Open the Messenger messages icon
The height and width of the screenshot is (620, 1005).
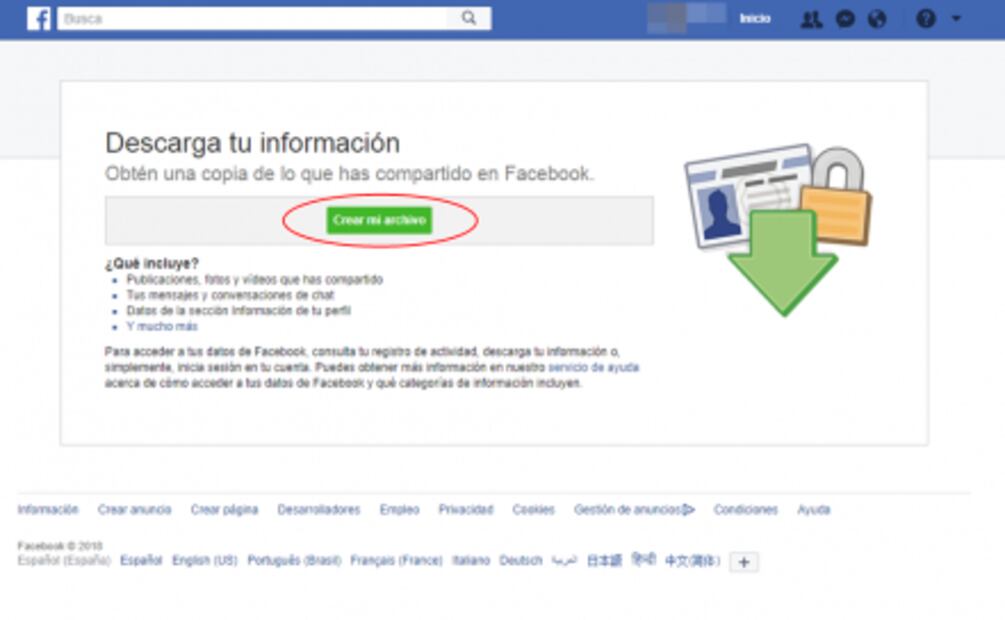(845, 19)
